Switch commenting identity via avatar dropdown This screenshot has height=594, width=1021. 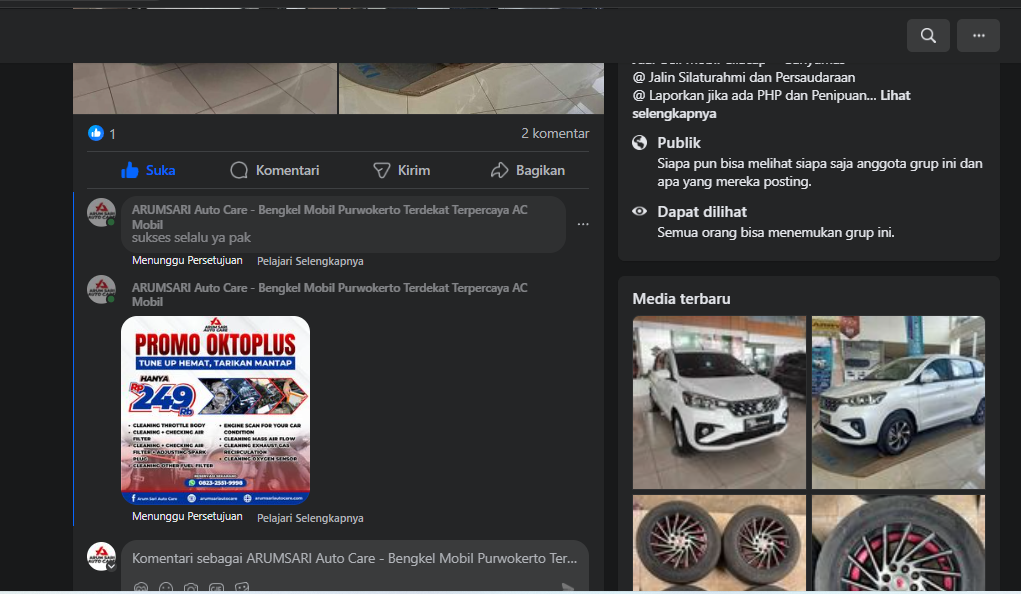[x=102, y=557]
